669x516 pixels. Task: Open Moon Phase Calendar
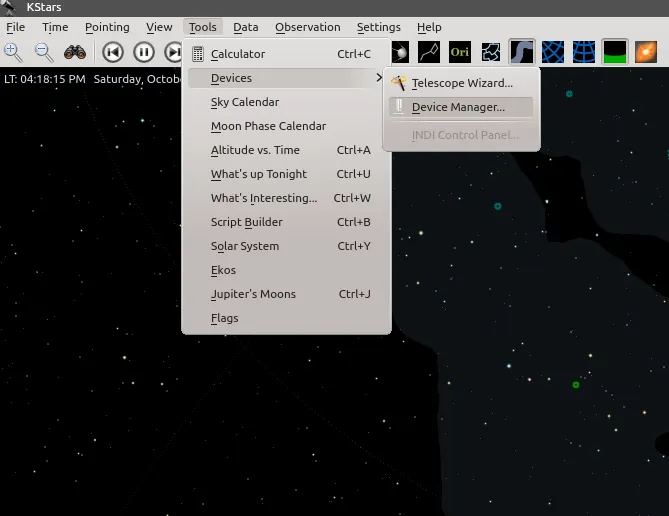(286, 126)
